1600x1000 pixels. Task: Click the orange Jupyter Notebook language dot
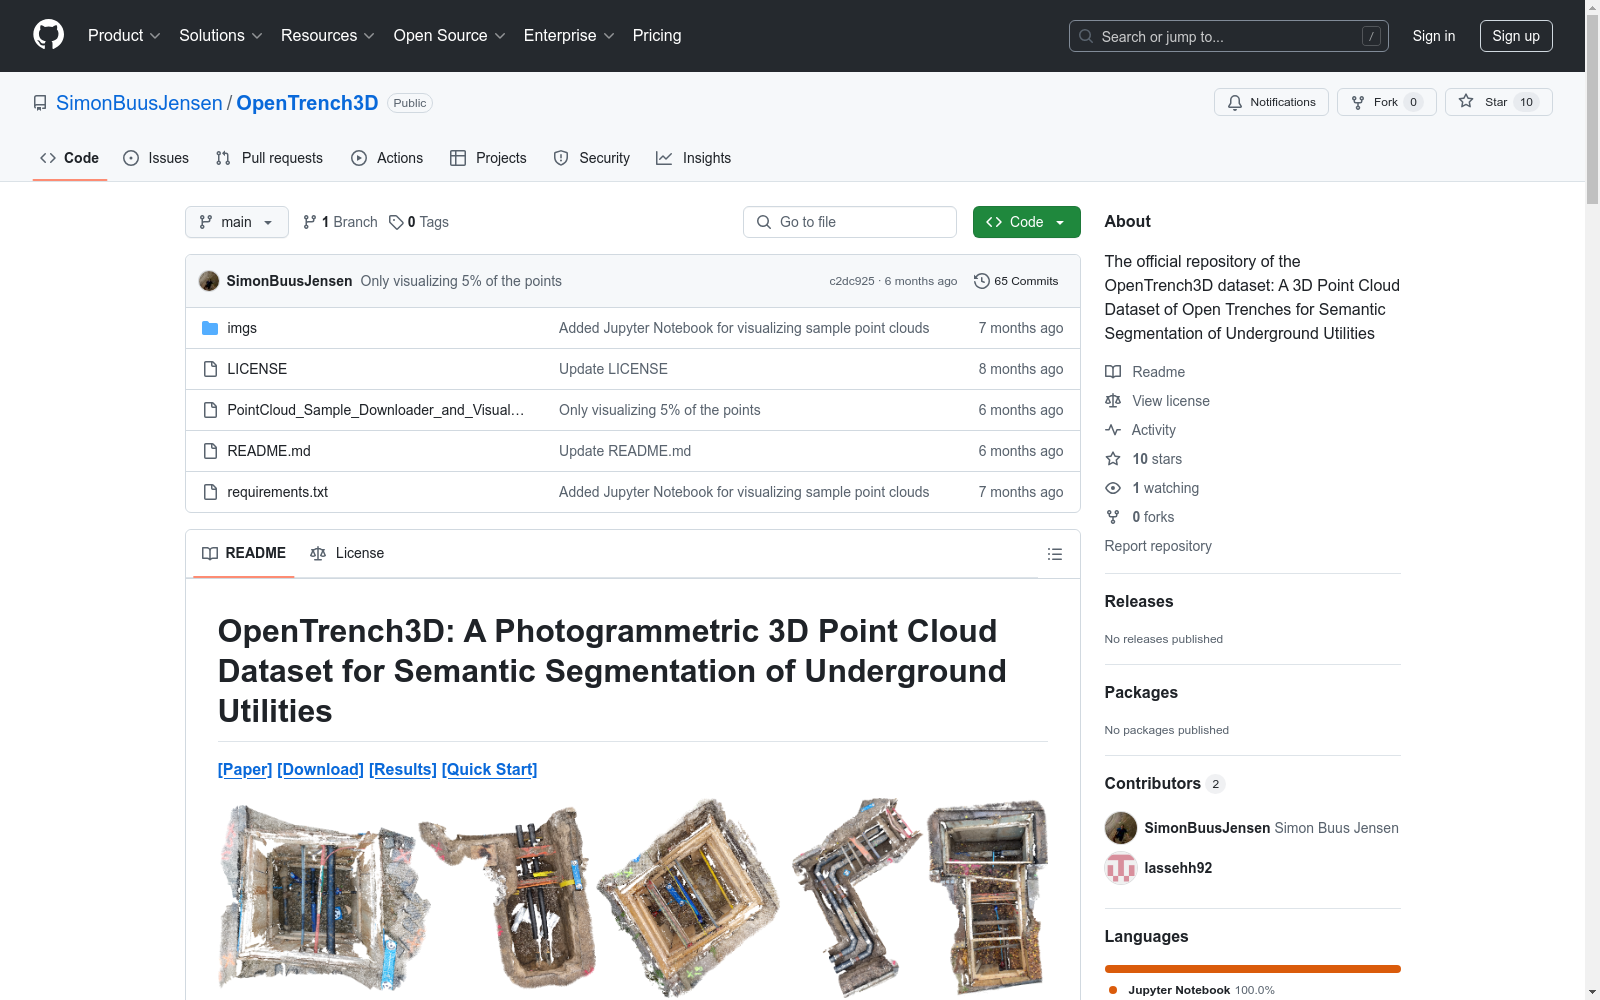pyautogui.click(x=1113, y=990)
